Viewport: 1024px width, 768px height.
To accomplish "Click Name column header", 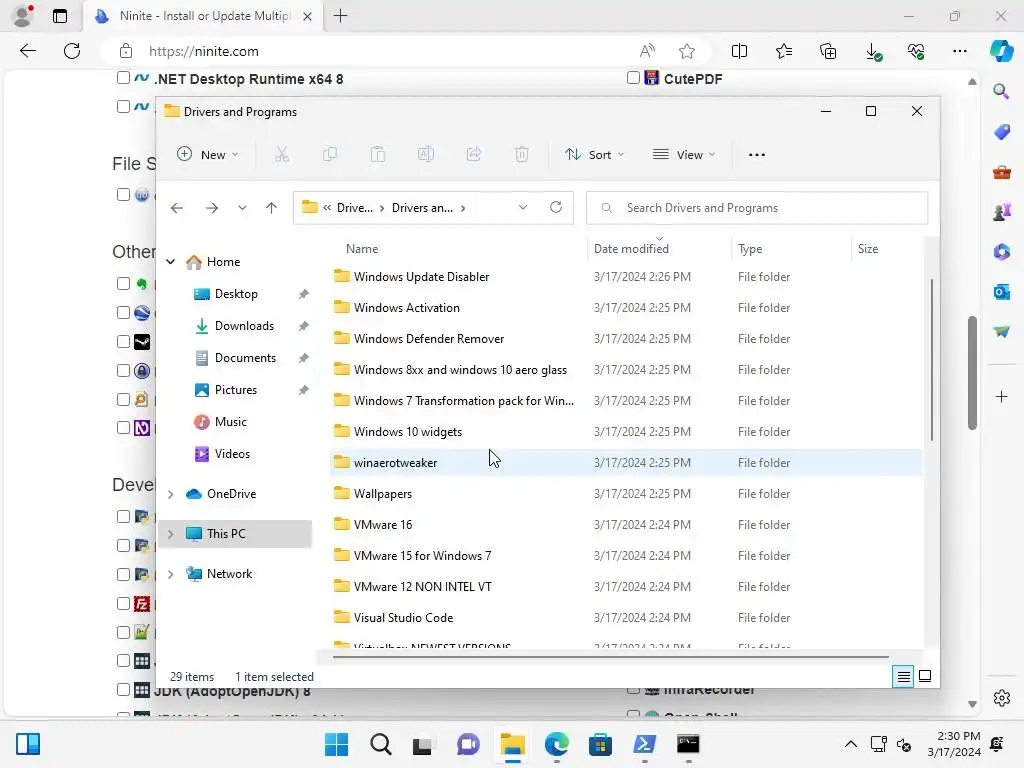I will (x=362, y=249).
